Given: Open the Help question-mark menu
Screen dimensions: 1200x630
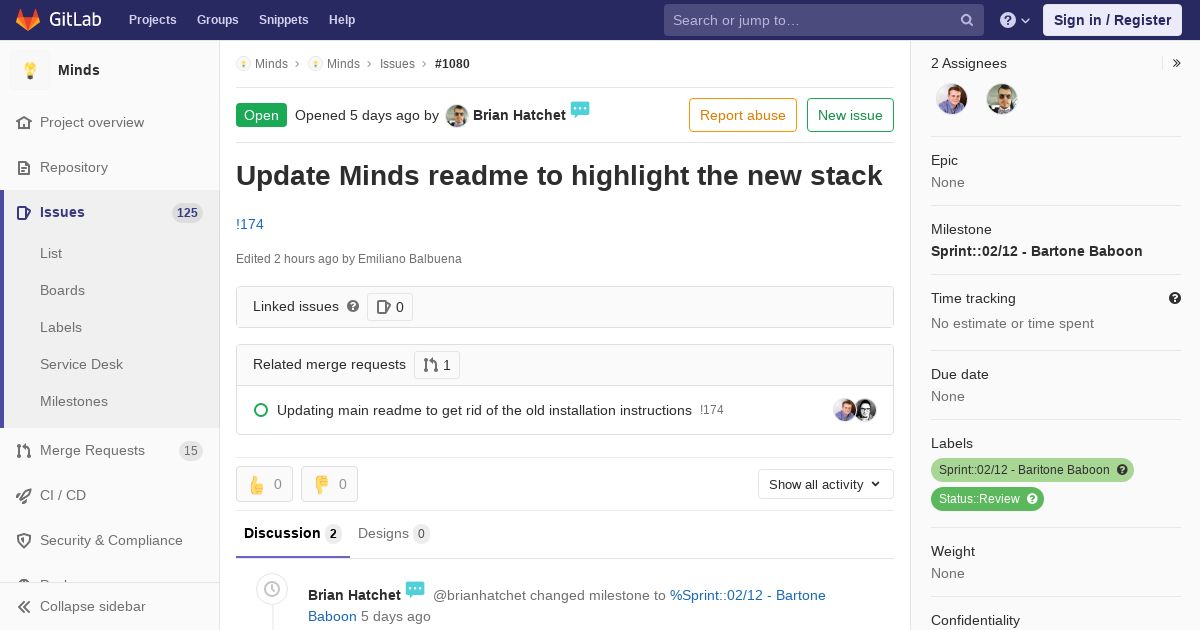Looking at the screenshot, I should 1015,20.
